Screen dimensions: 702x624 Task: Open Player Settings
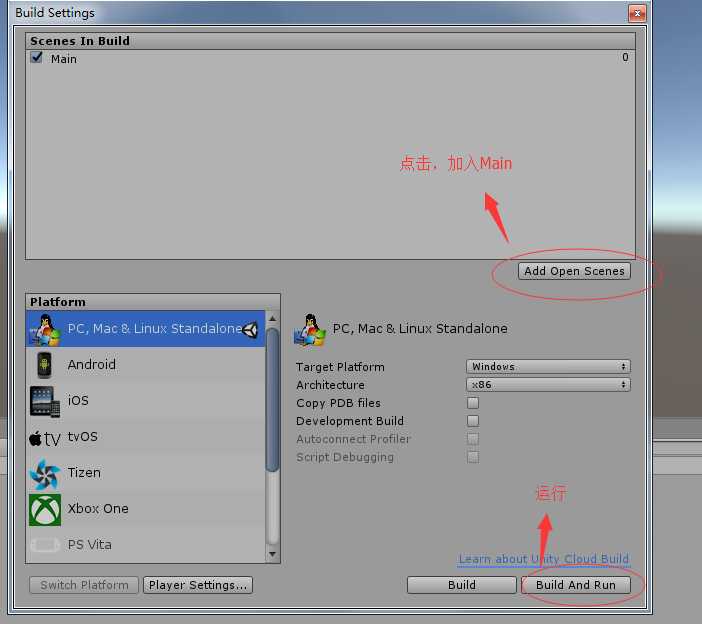click(198, 585)
